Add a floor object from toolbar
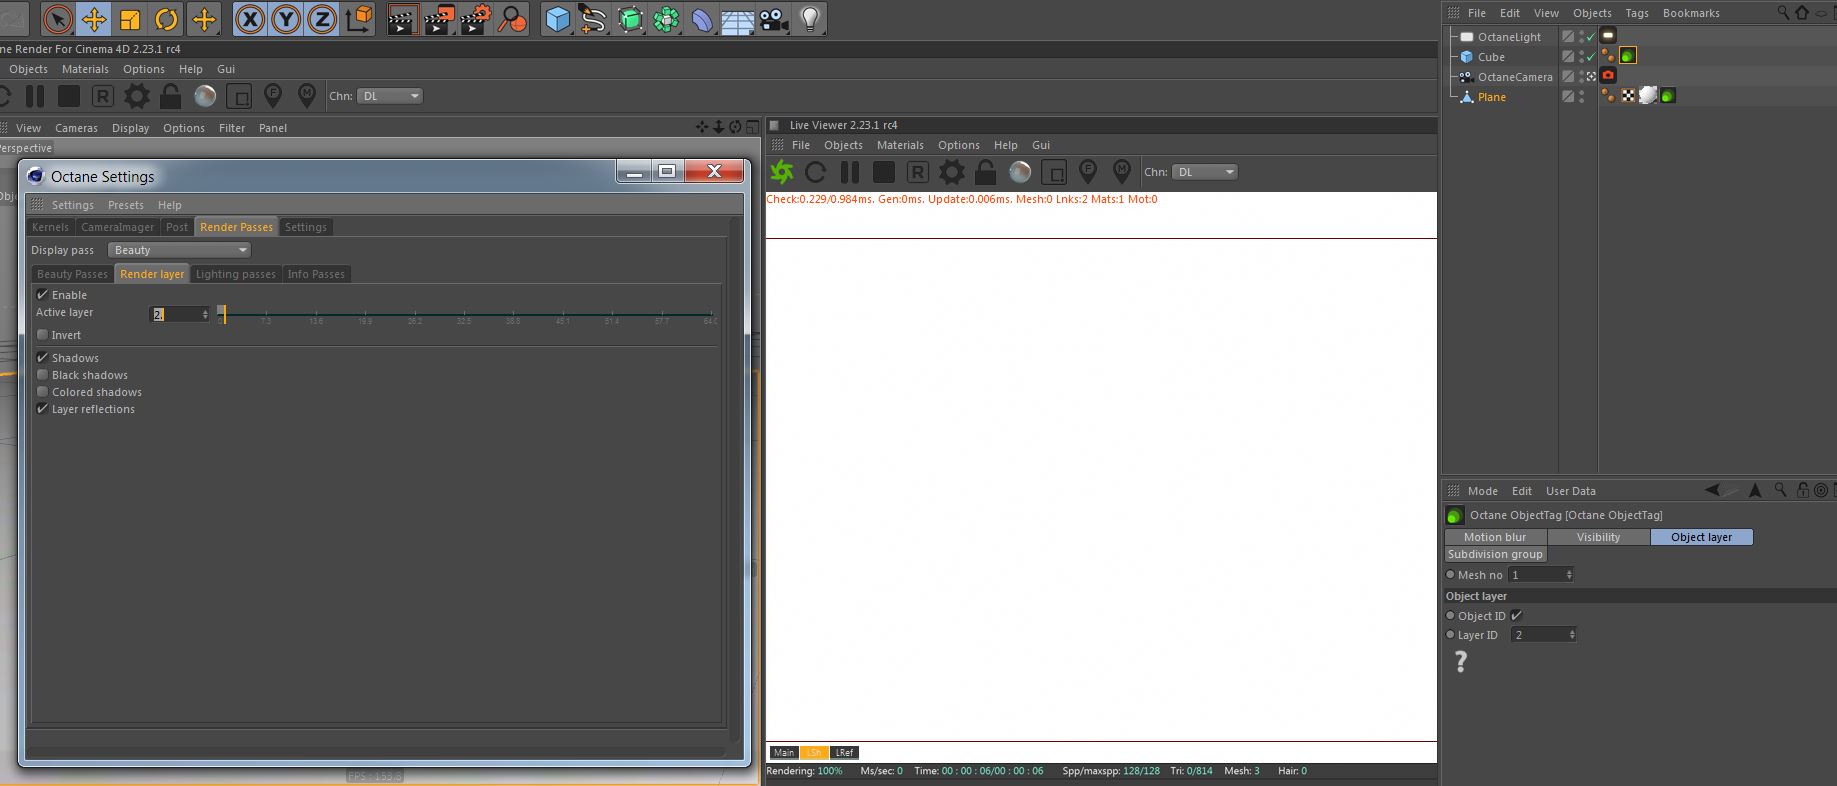The height and width of the screenshot is (786, 1837). [738, 19]
